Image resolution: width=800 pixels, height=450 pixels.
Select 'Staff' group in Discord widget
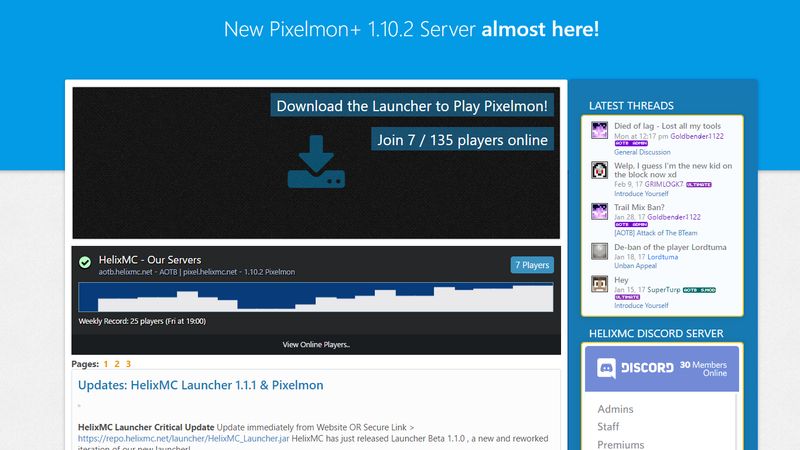[608, 426]
